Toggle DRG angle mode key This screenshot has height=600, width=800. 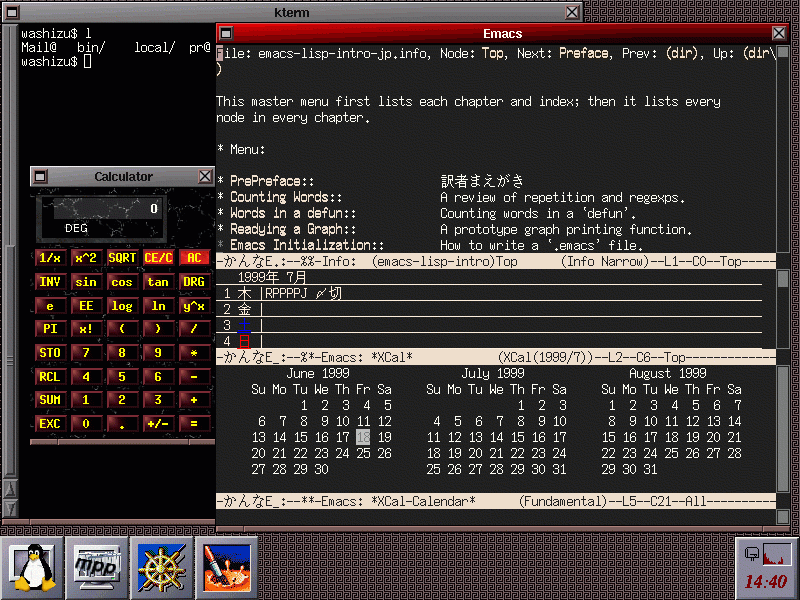click(x=194, y=282)
